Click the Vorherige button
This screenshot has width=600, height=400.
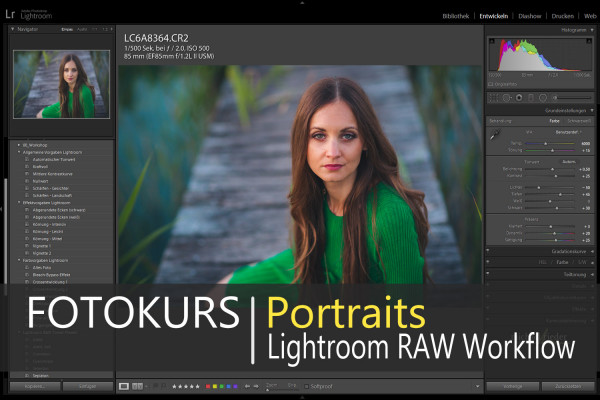point(512,387)
